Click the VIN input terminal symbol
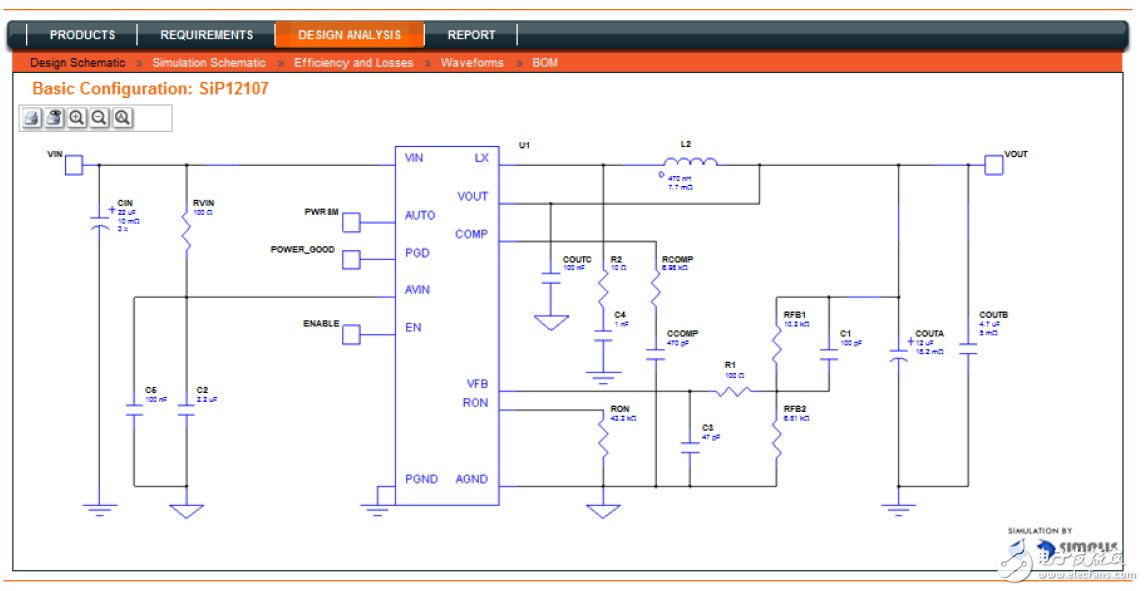 [74, 165]
